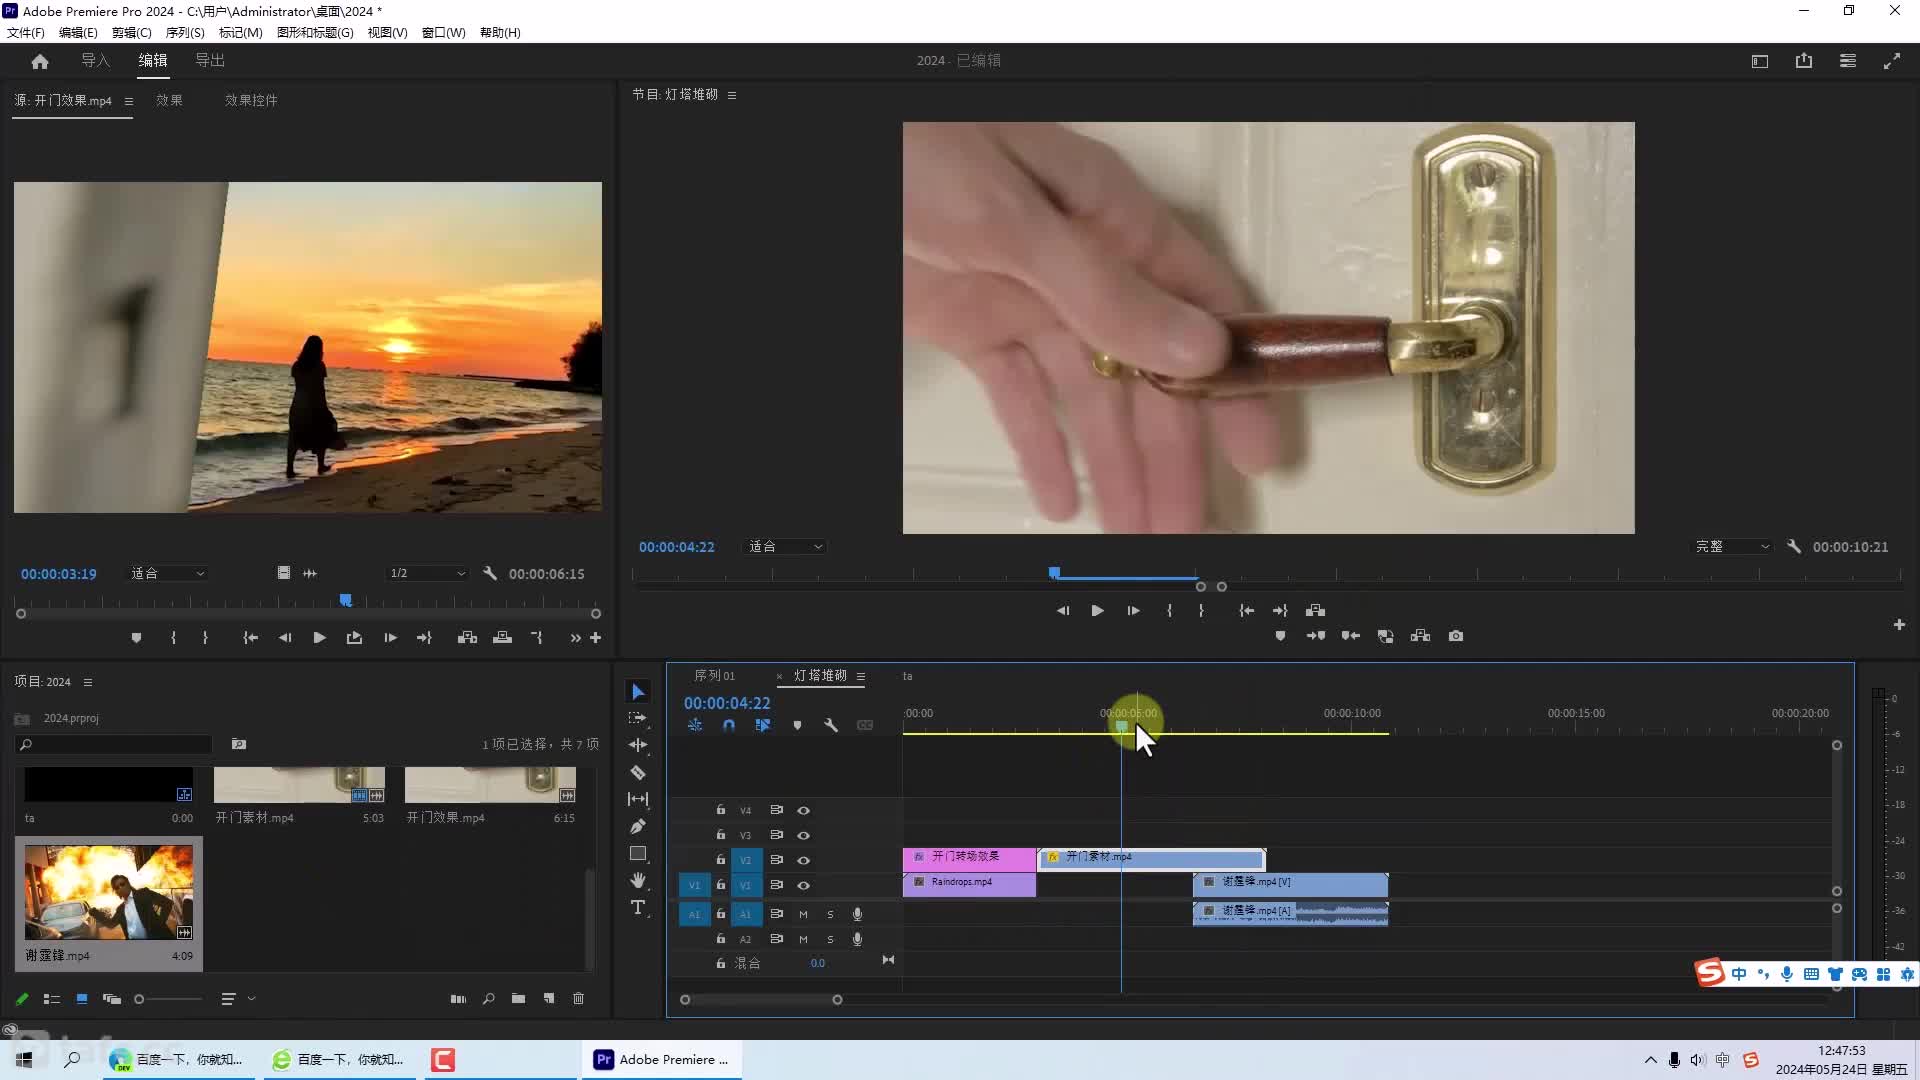1920x1080 pixels.
Task: Switch to 效果控件 tab
Action: 251,101
